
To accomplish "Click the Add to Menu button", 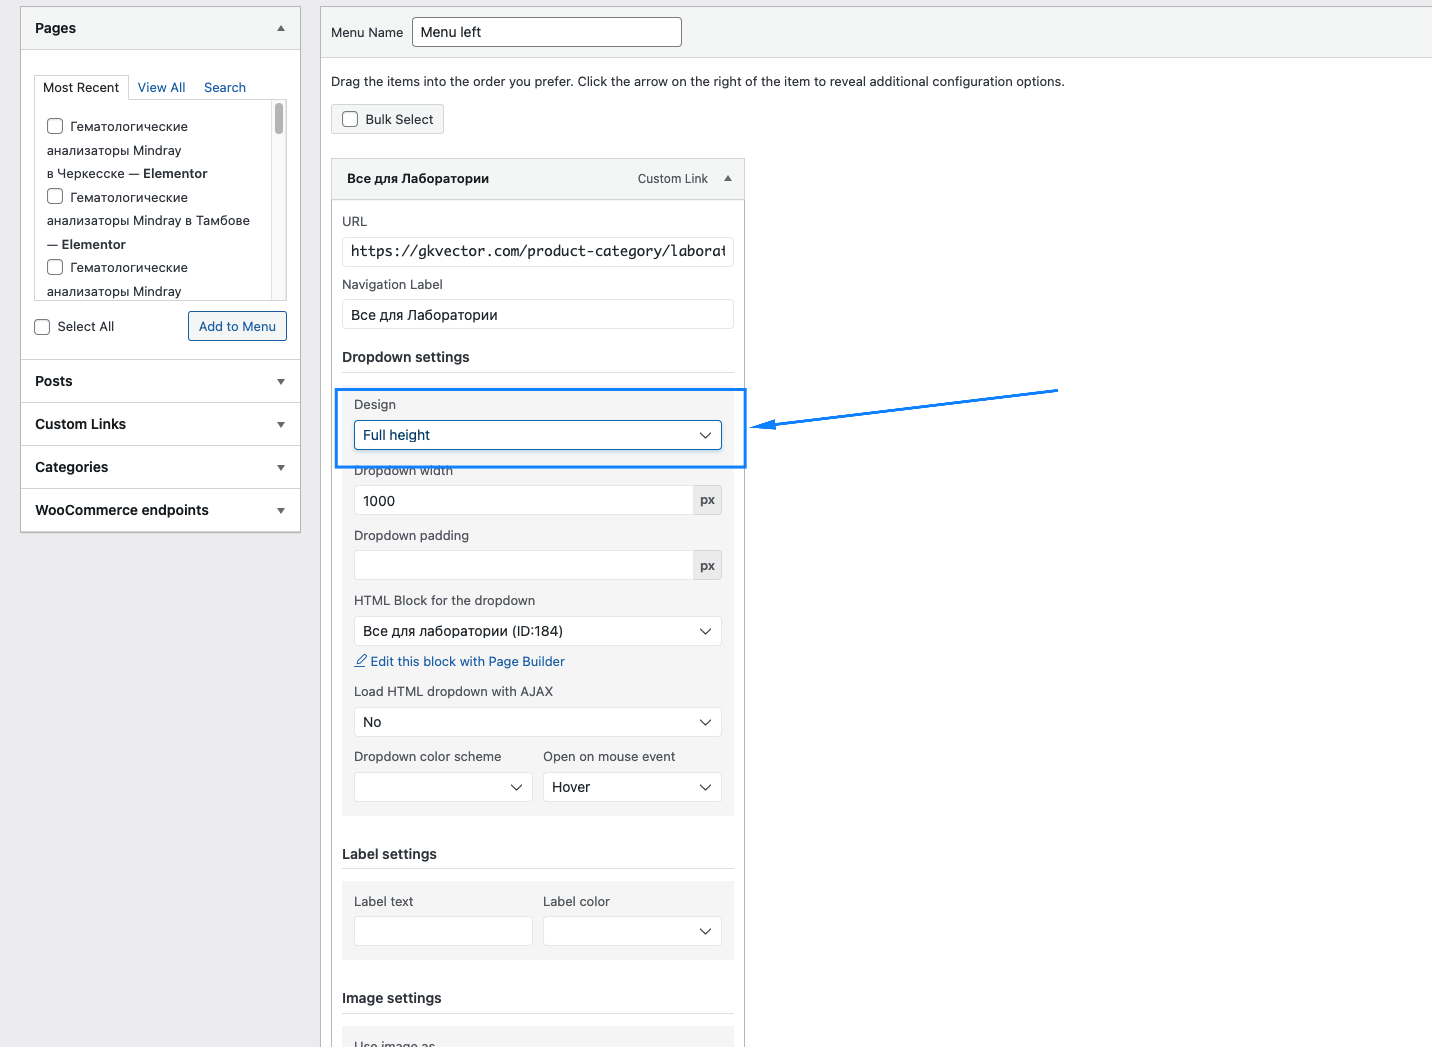I will point(237,326).
